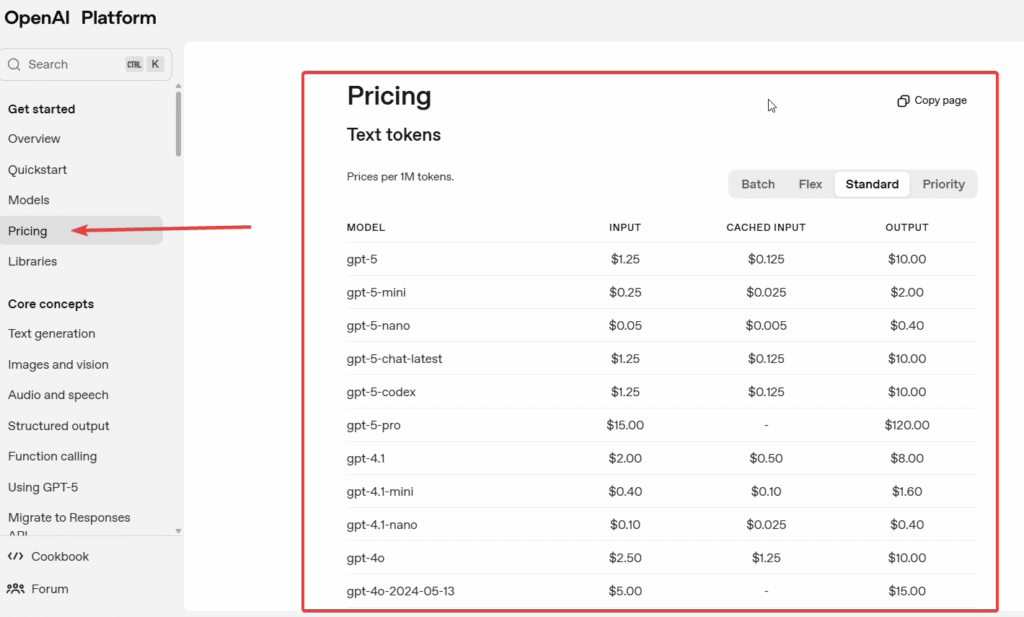Open the Pricing sidebar item
Screen dimensions: 1024x617
28,231
